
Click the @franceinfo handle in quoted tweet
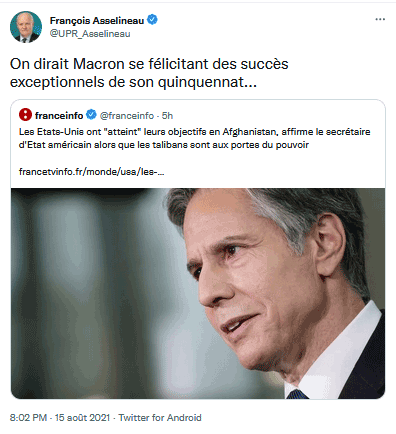(127, 116)
